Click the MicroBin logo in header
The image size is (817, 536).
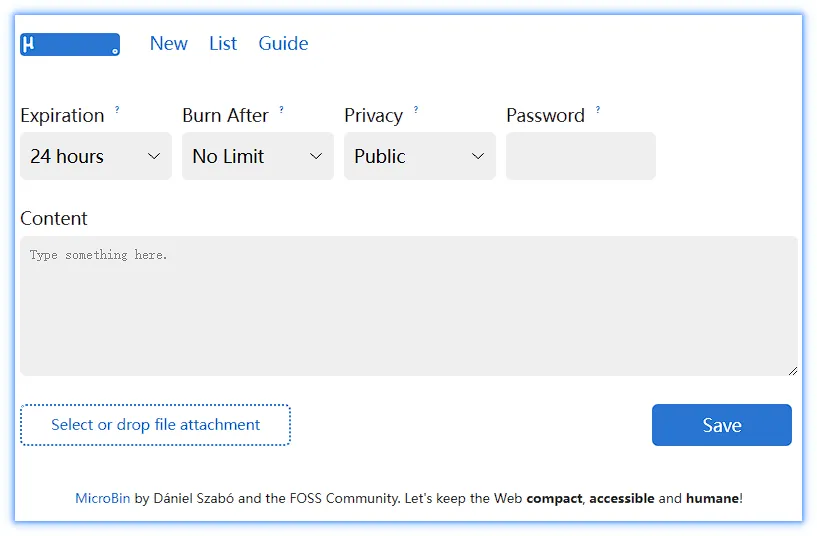coord(70,44)
